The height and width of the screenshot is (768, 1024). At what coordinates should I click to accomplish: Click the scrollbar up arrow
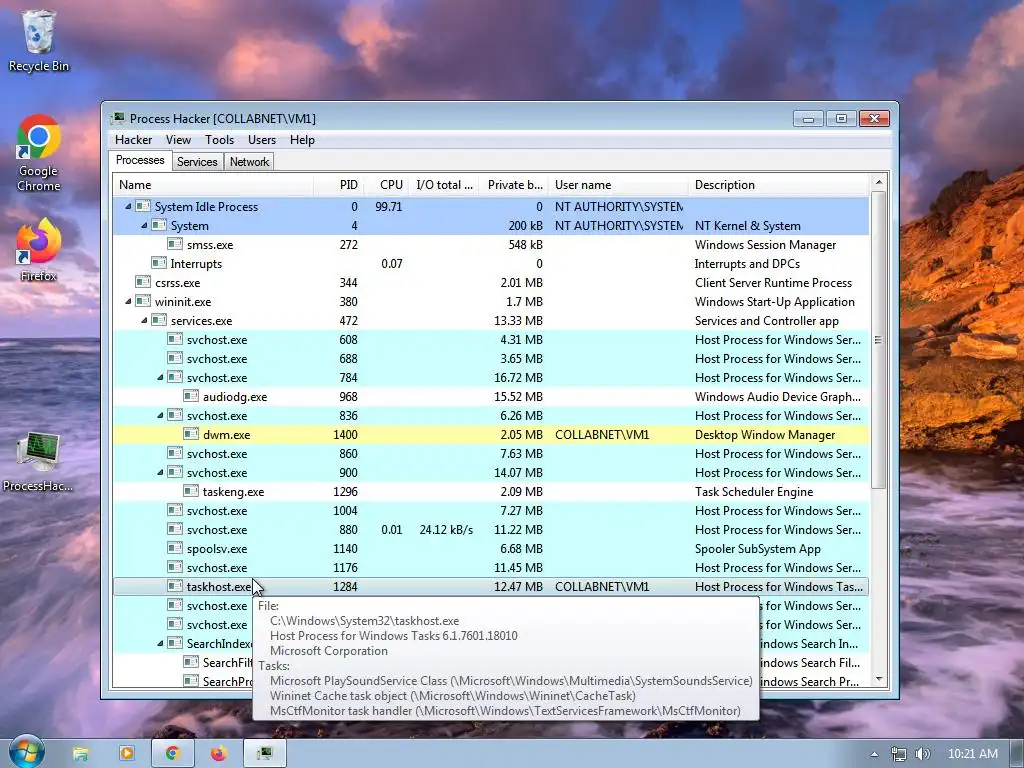[878, 182]
